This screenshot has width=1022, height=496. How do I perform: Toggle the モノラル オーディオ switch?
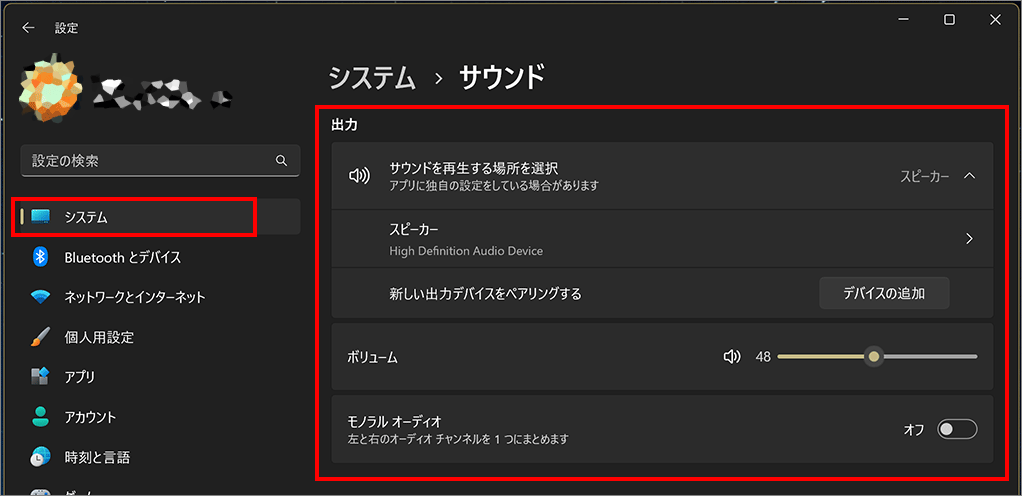[956, 429]
